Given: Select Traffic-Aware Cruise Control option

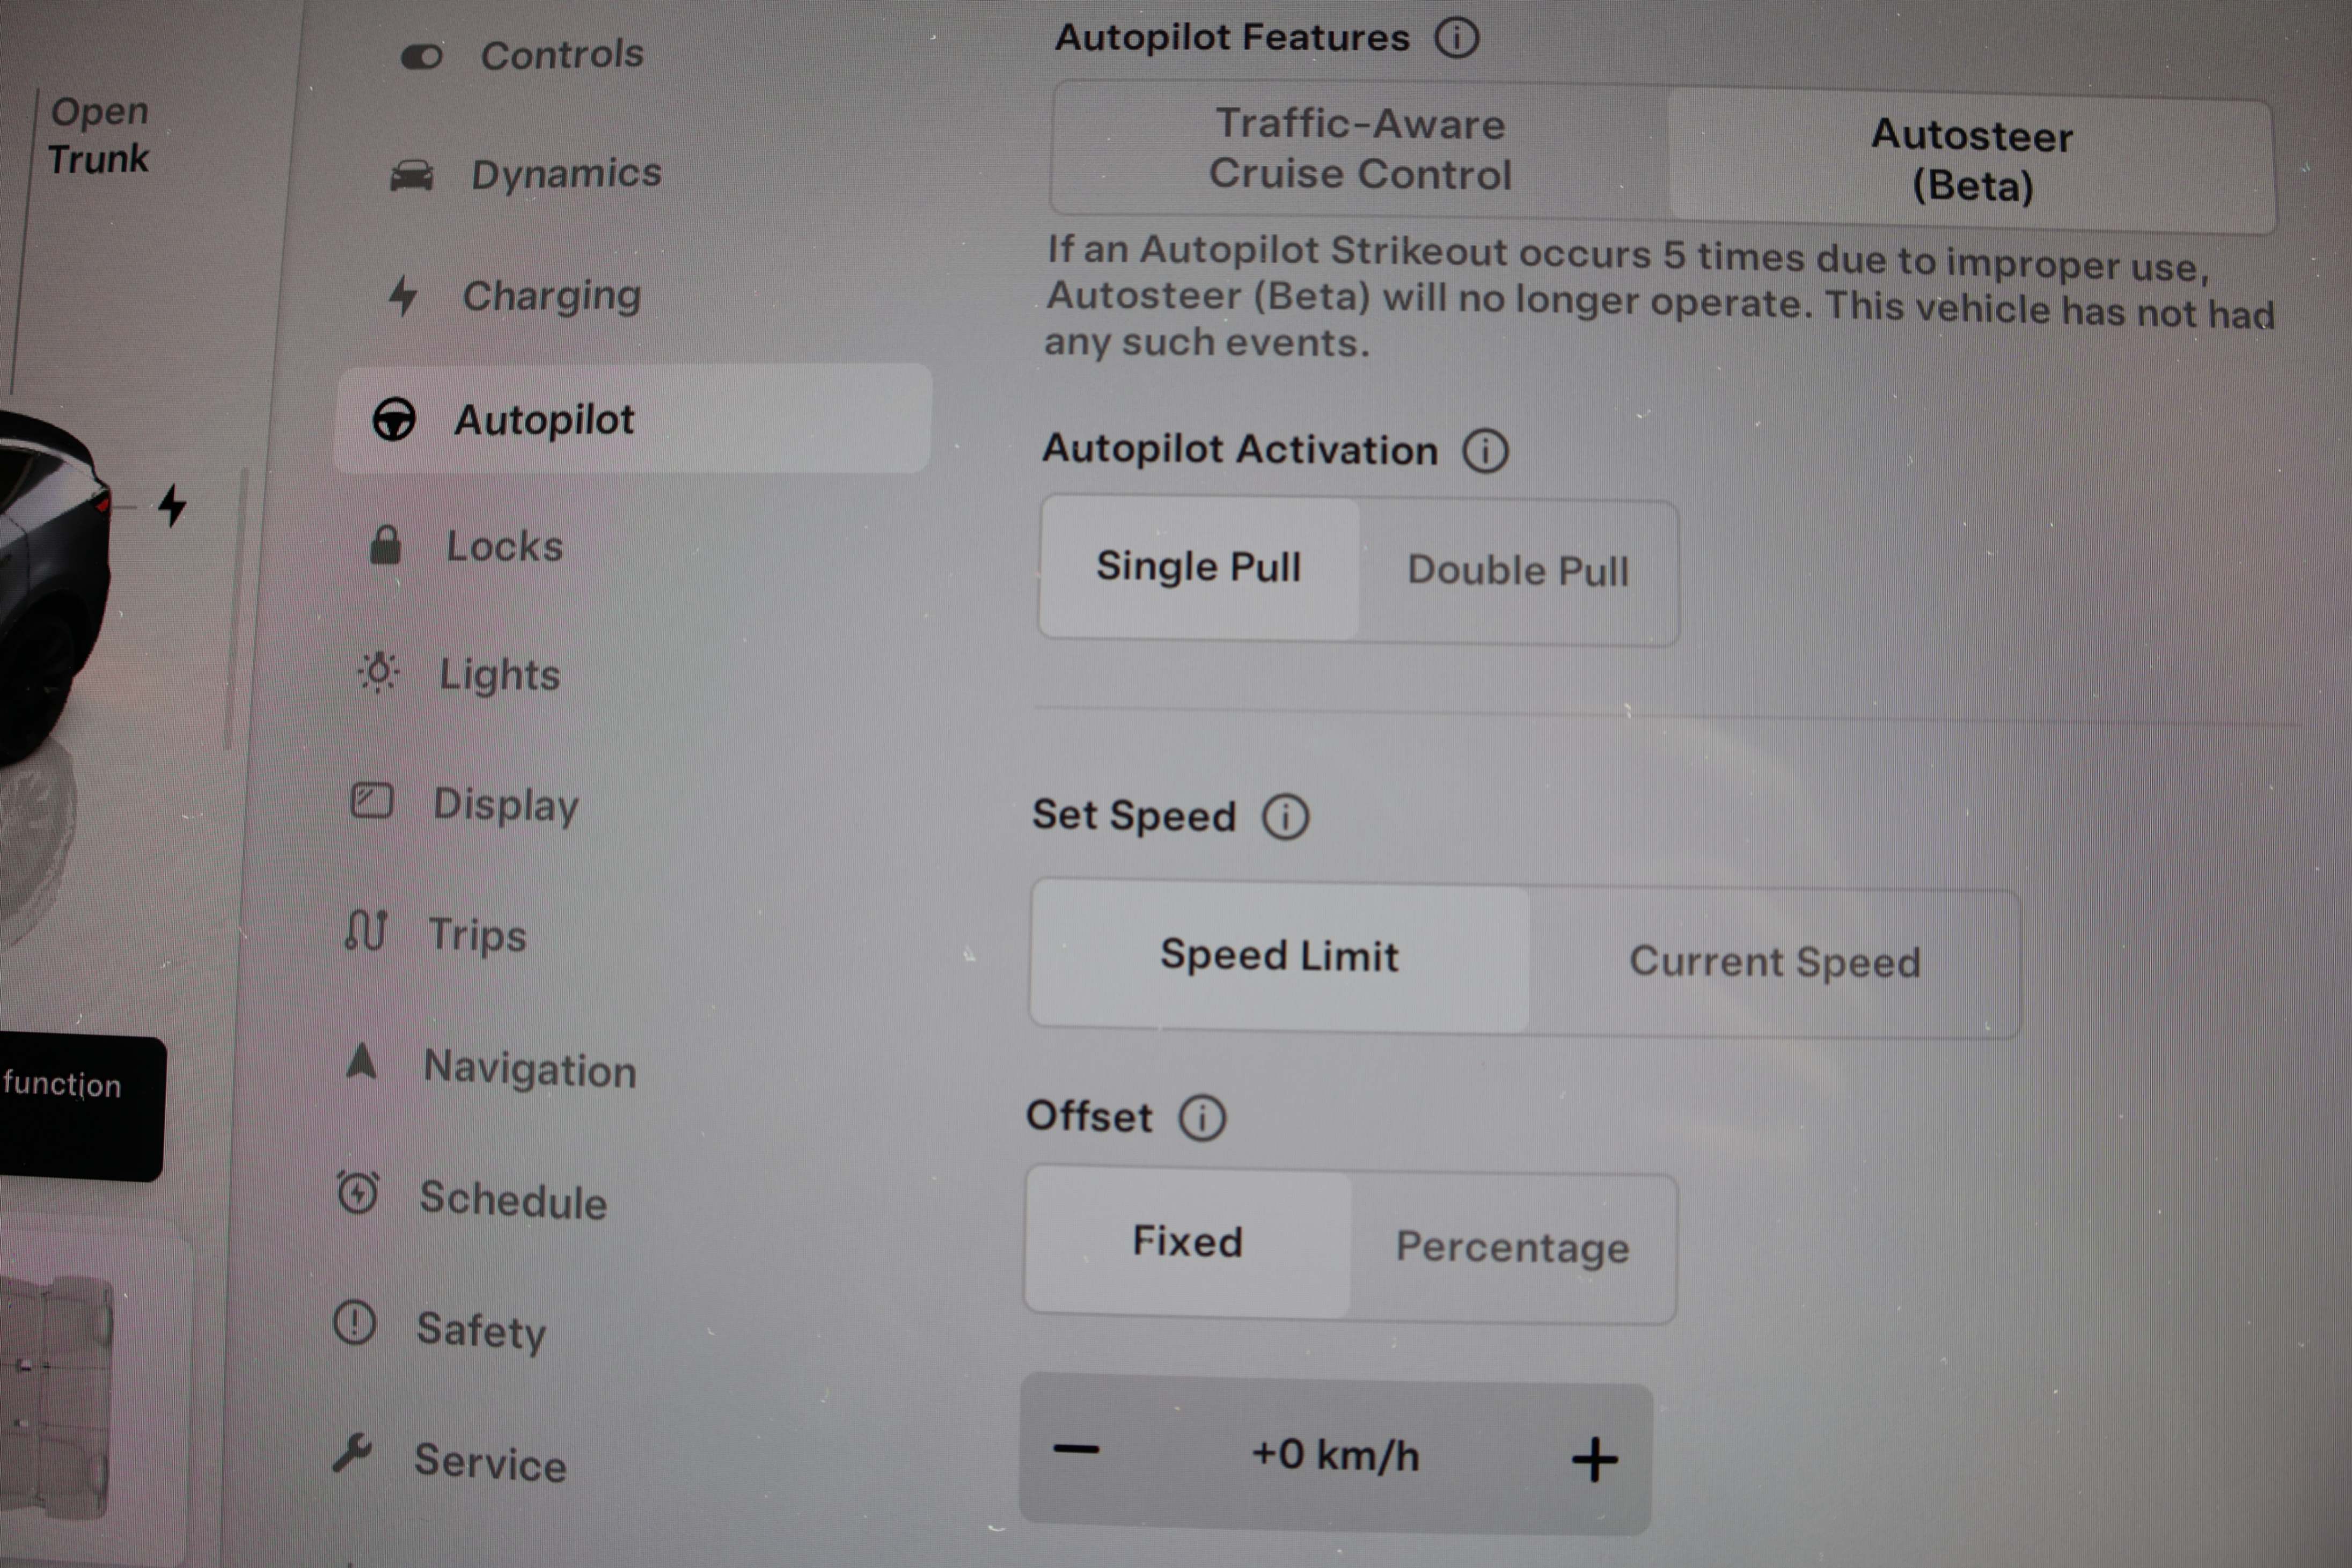Looking at the screenshot, I should 1360,149.
